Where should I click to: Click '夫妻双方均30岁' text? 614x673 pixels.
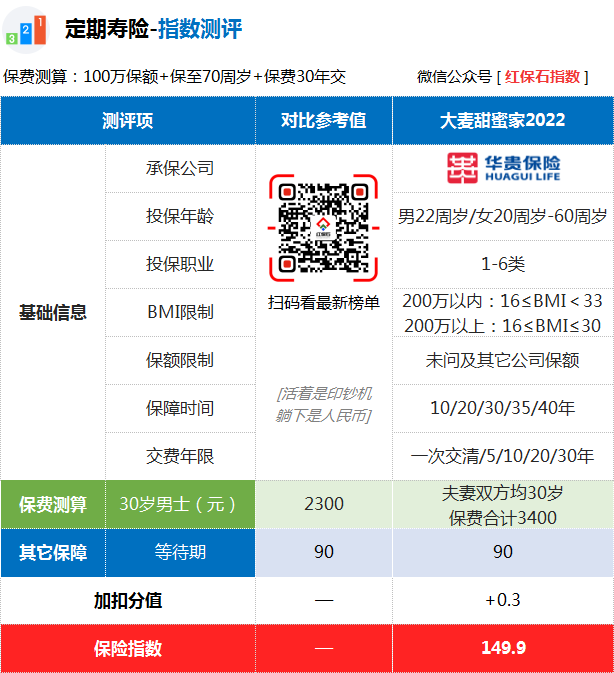502,493
